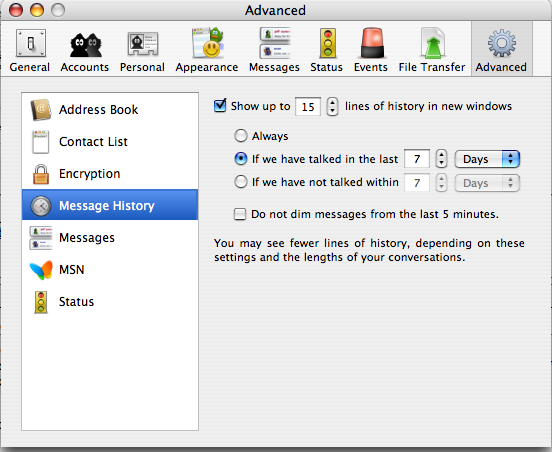Image resolution: width=552 pixels, height=452 pixels.
Task: Click the Message History clock icon
Action: [41, 206]
